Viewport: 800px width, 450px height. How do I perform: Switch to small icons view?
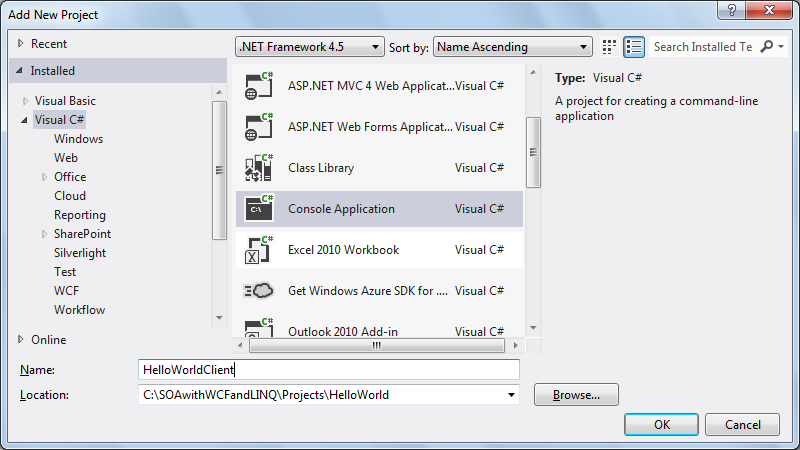[x=609, y=47]
